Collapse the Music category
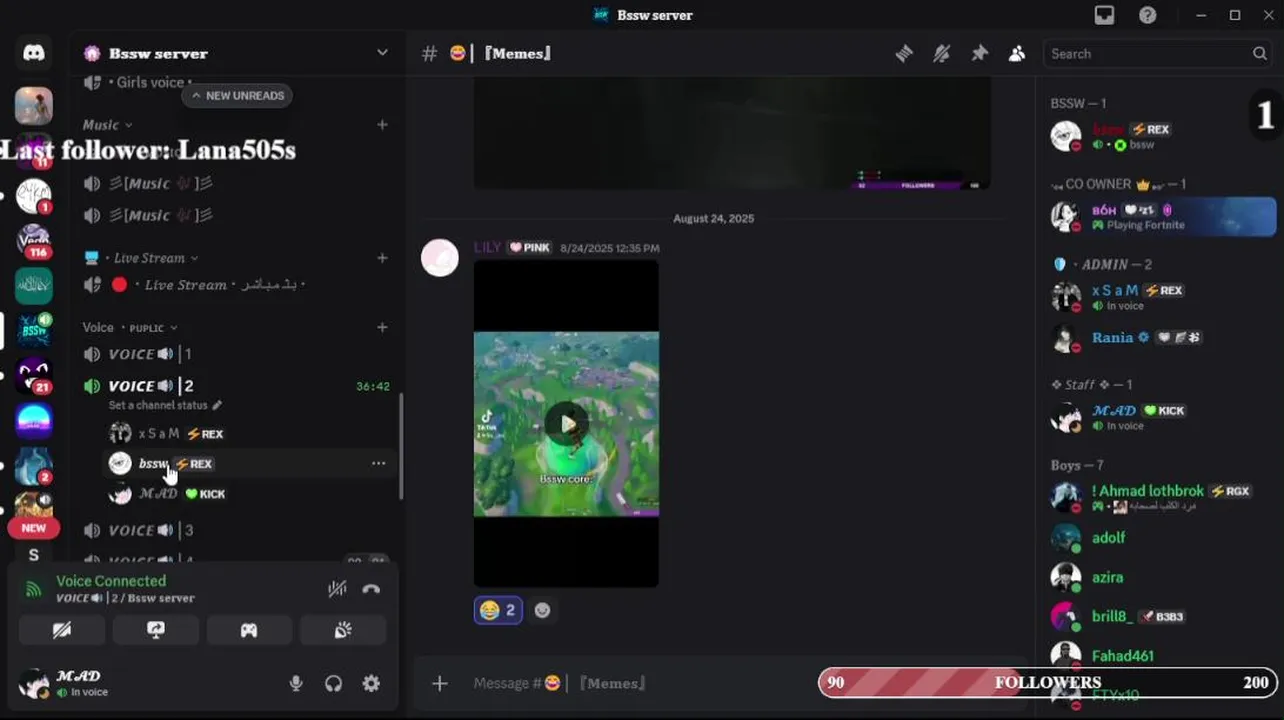 107,125
